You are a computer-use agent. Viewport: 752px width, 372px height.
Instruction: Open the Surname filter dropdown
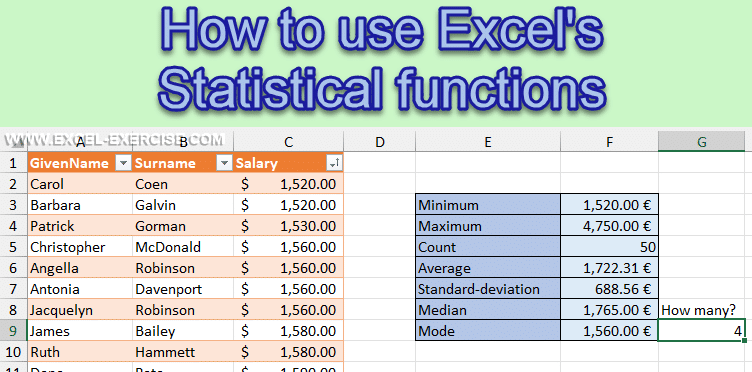coord(224,163)
